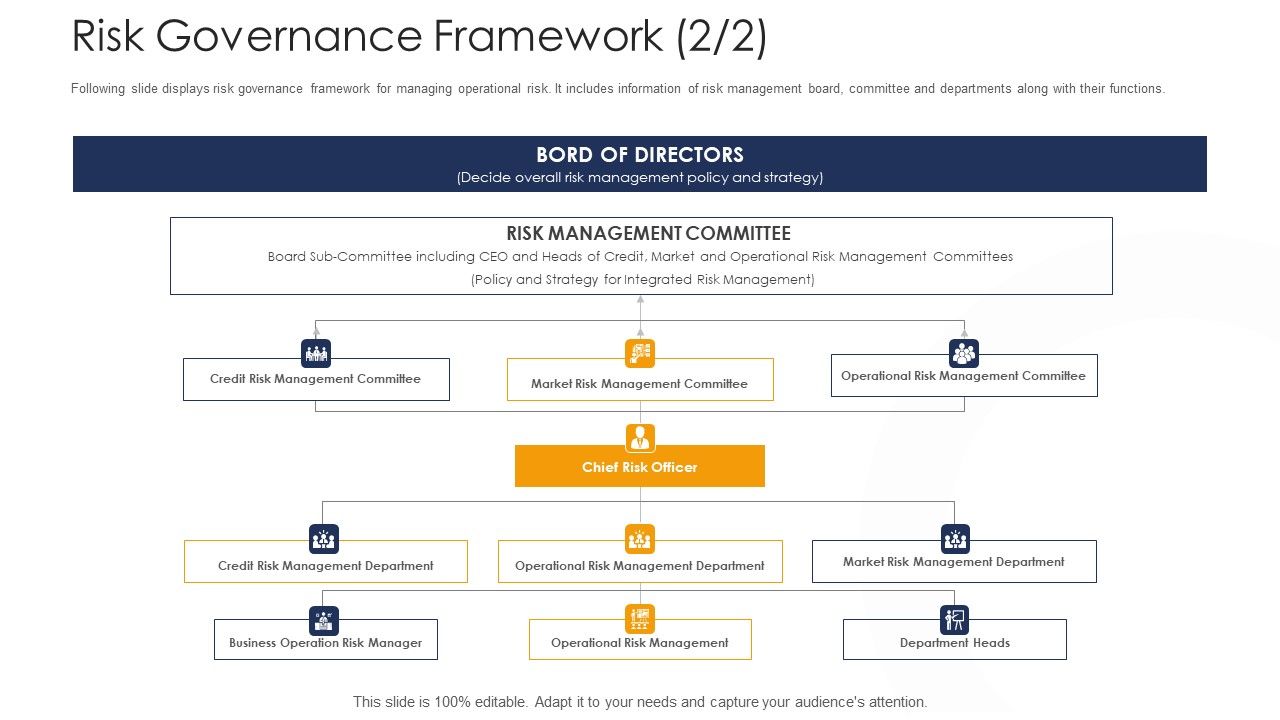Click the Department Heads presentation icon

[955, 620]
